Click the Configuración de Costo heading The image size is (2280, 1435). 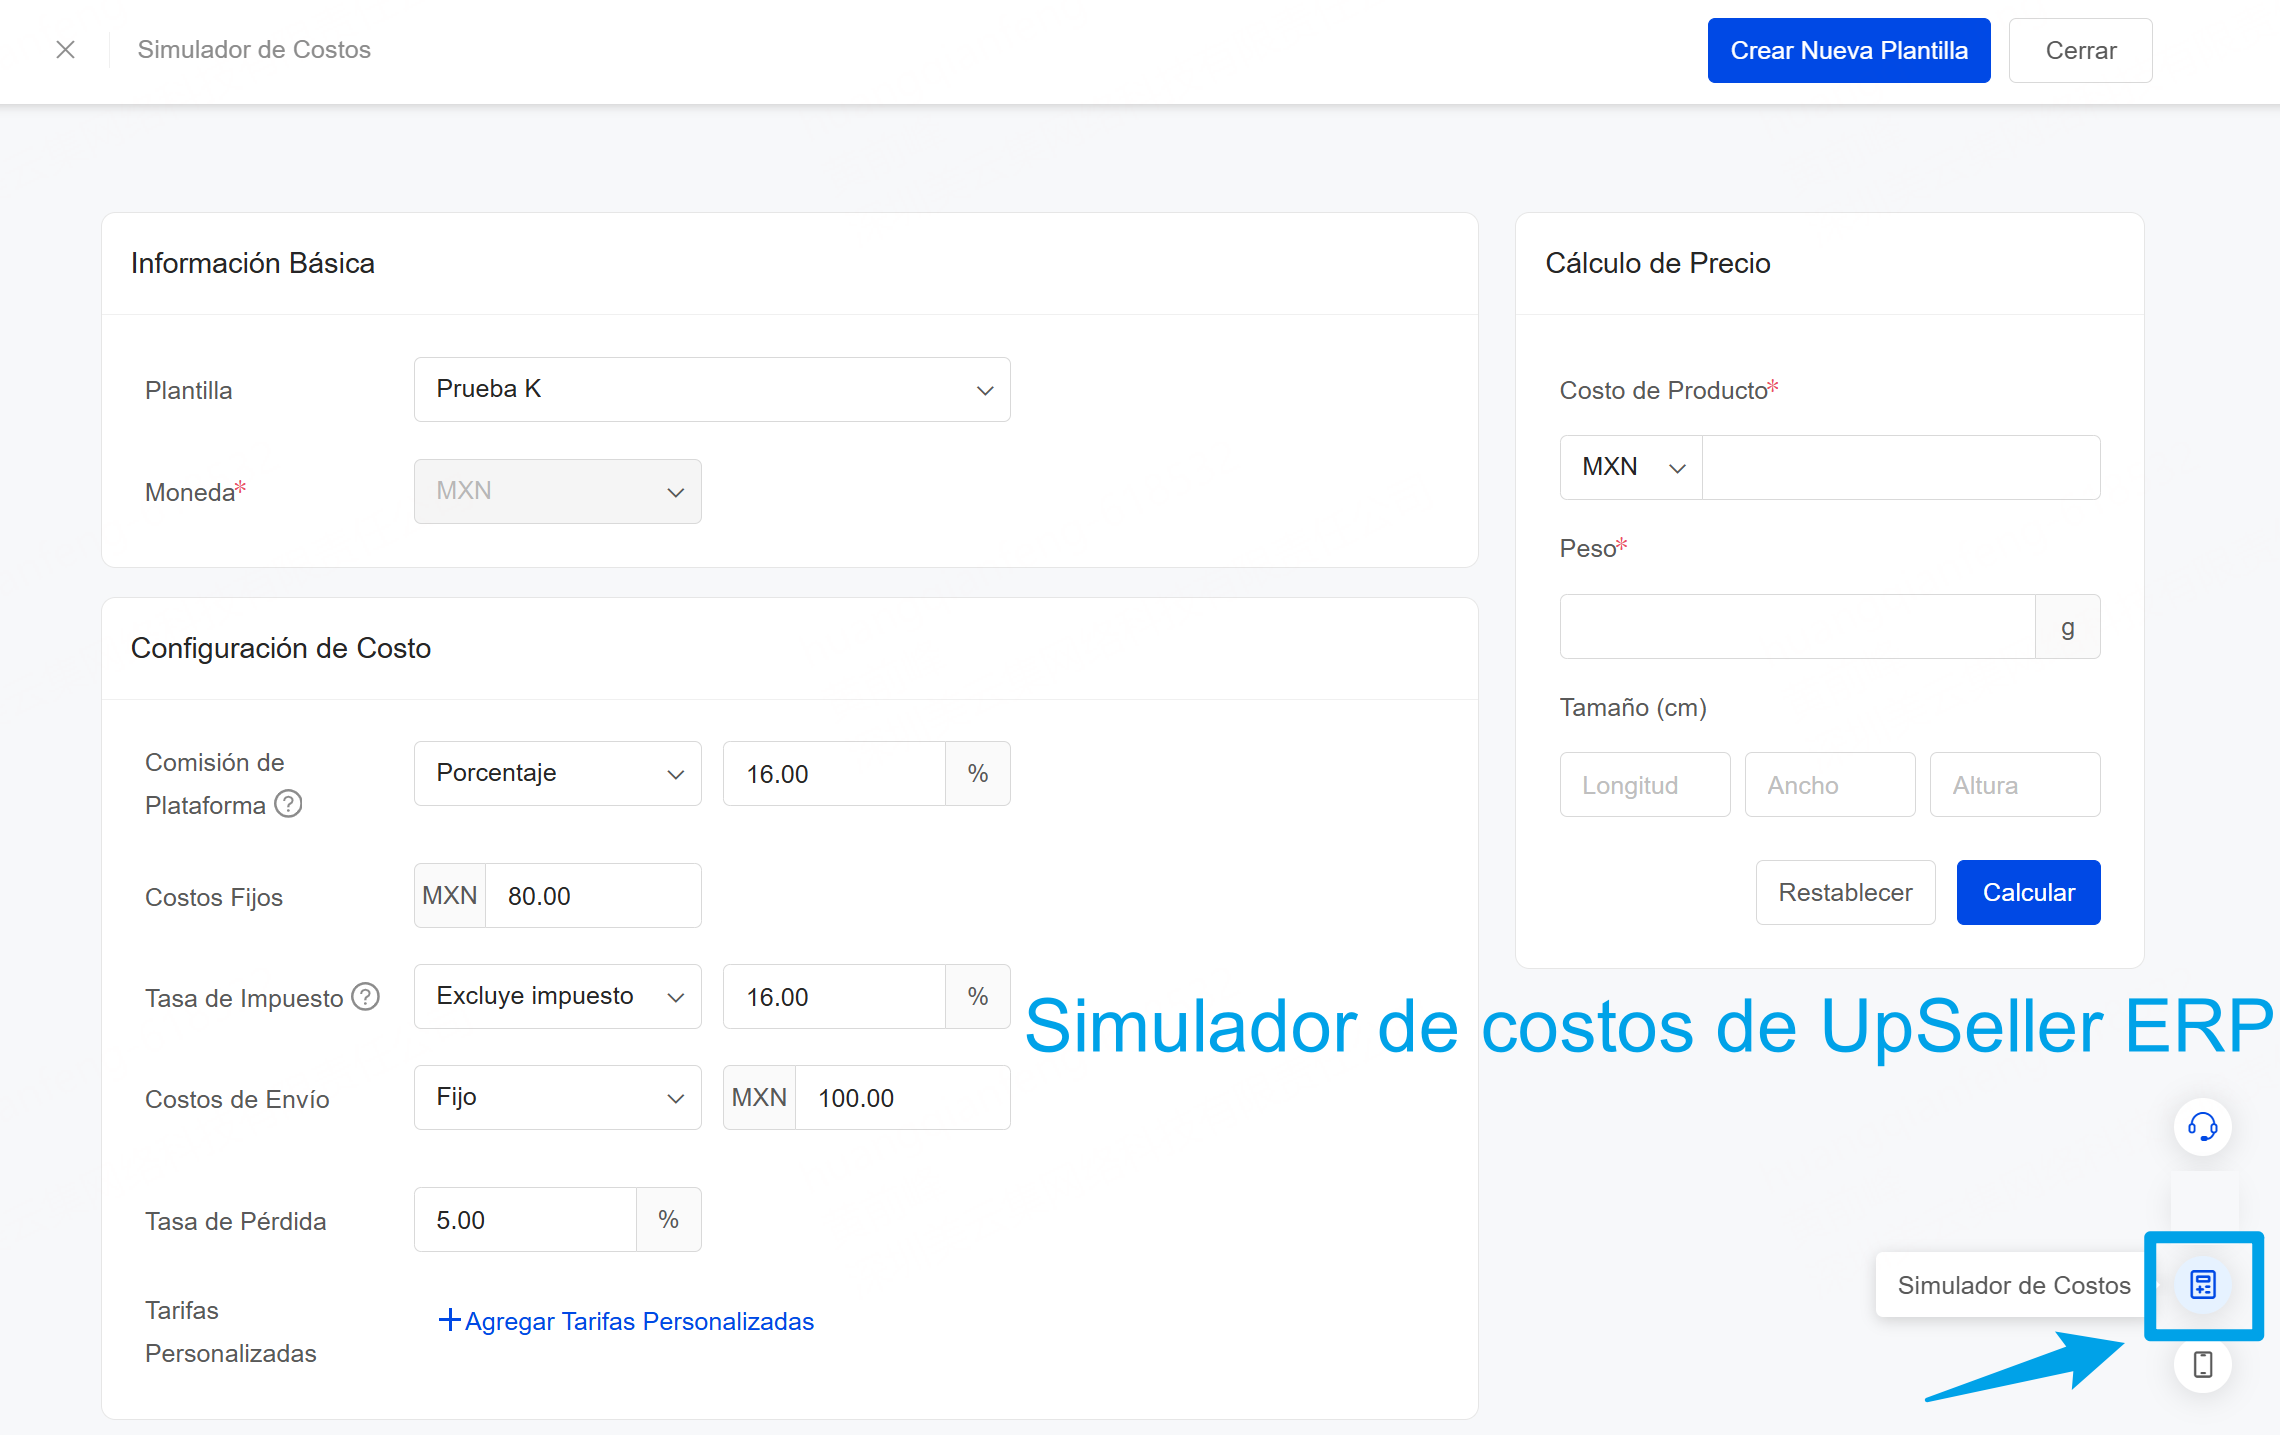coord(281,648)
